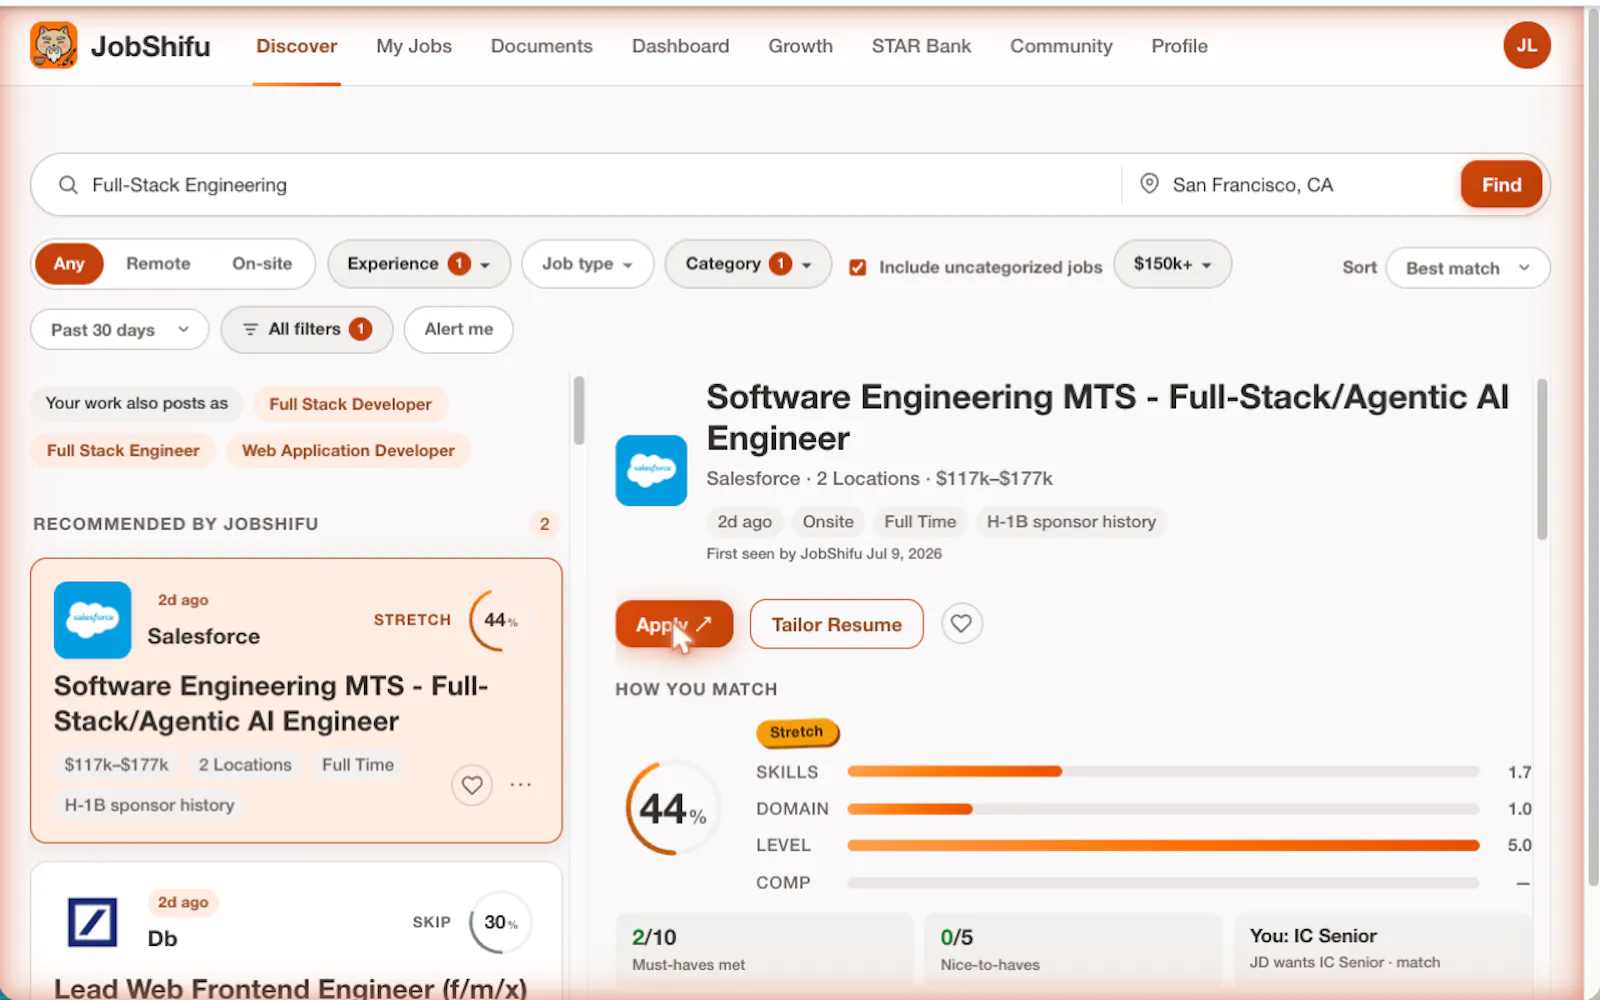Click the Stretch match badge
This screenshot has height=1000, width=1600.
coord(797,732)
